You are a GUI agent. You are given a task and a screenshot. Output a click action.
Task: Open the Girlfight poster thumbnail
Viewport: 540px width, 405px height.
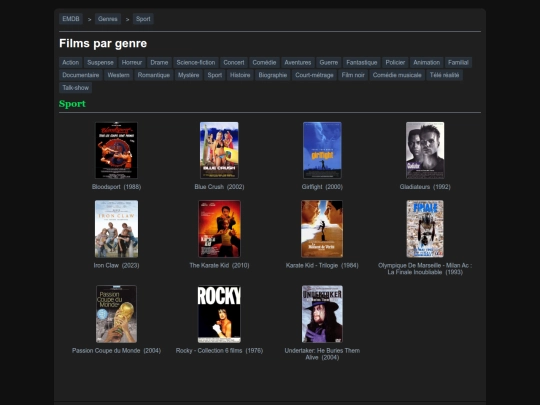(x=322, y=150)
